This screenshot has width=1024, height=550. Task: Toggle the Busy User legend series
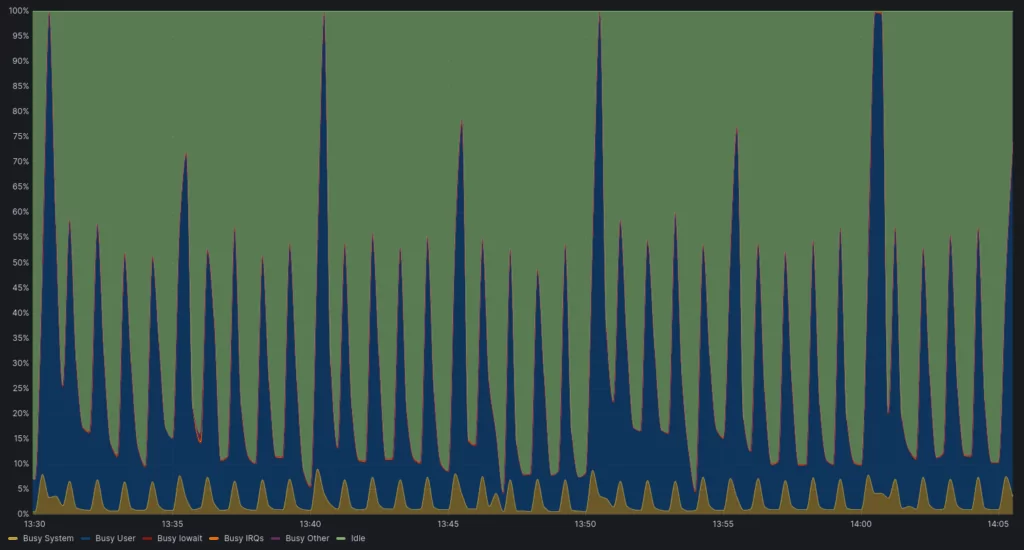(x=115, y=538)
